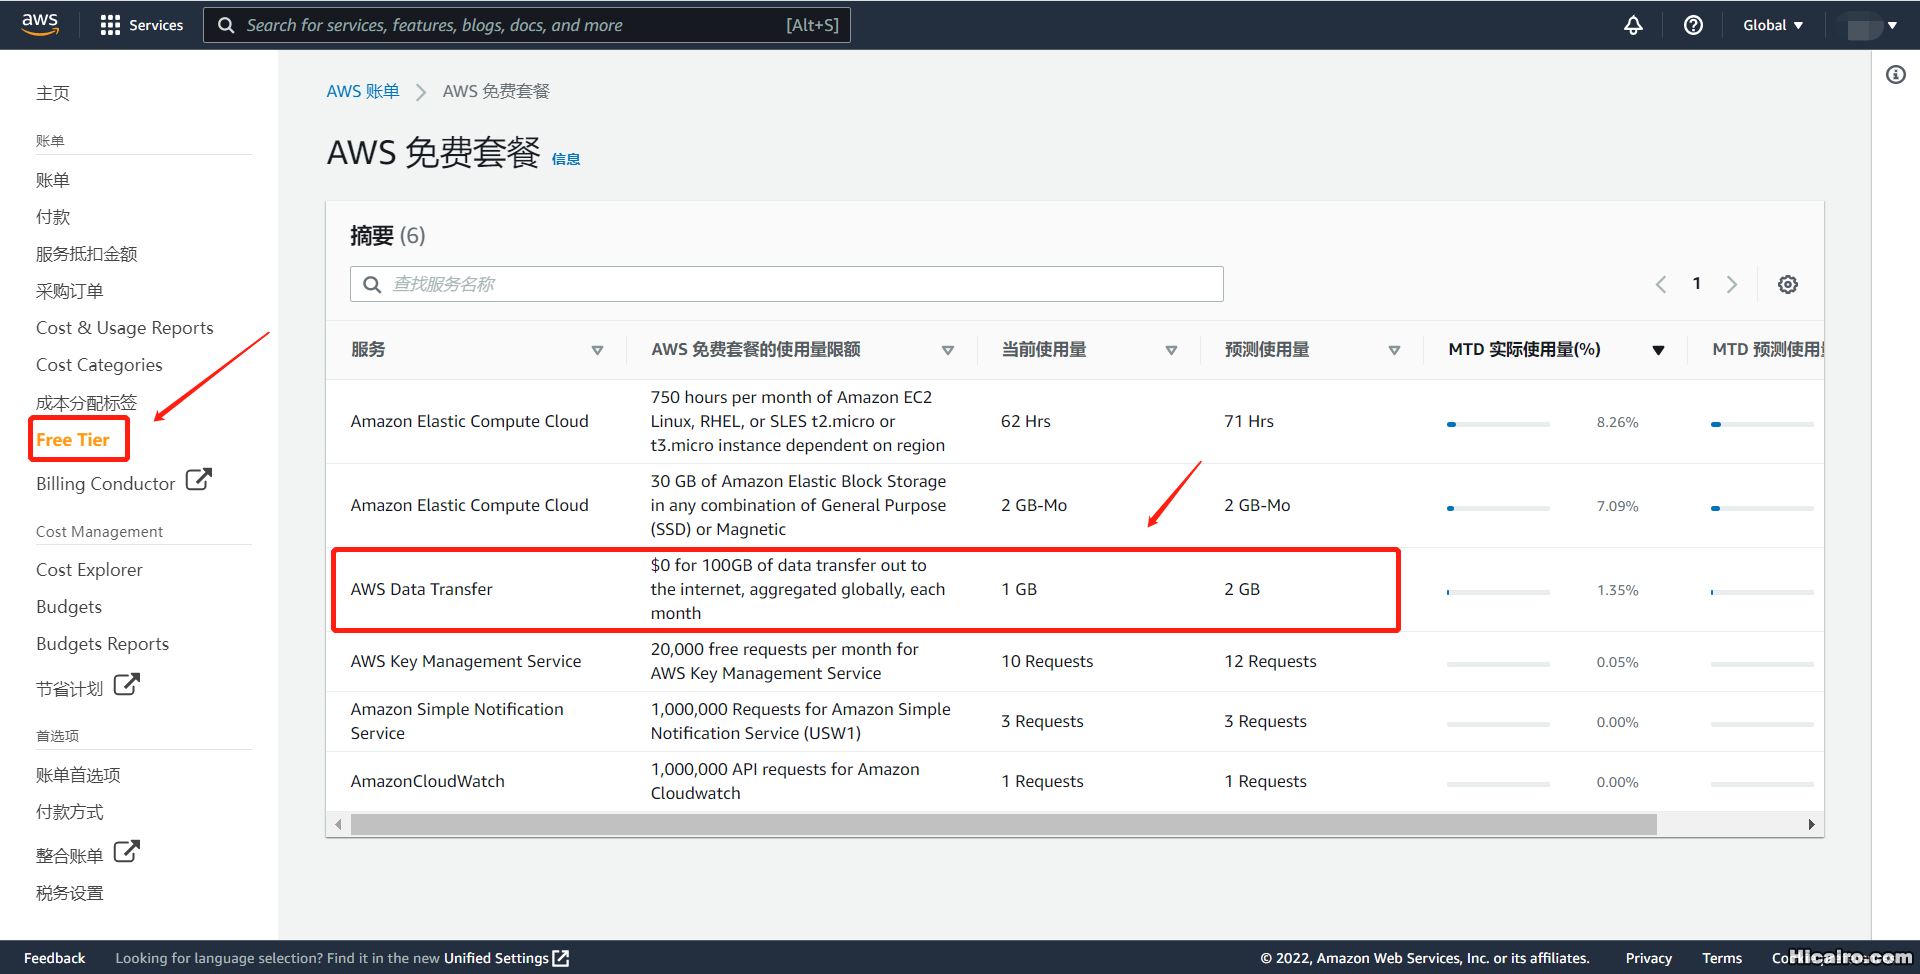1920x974 pixels.
Task: Open the Terms footer link
Action: click(1722, 958)
